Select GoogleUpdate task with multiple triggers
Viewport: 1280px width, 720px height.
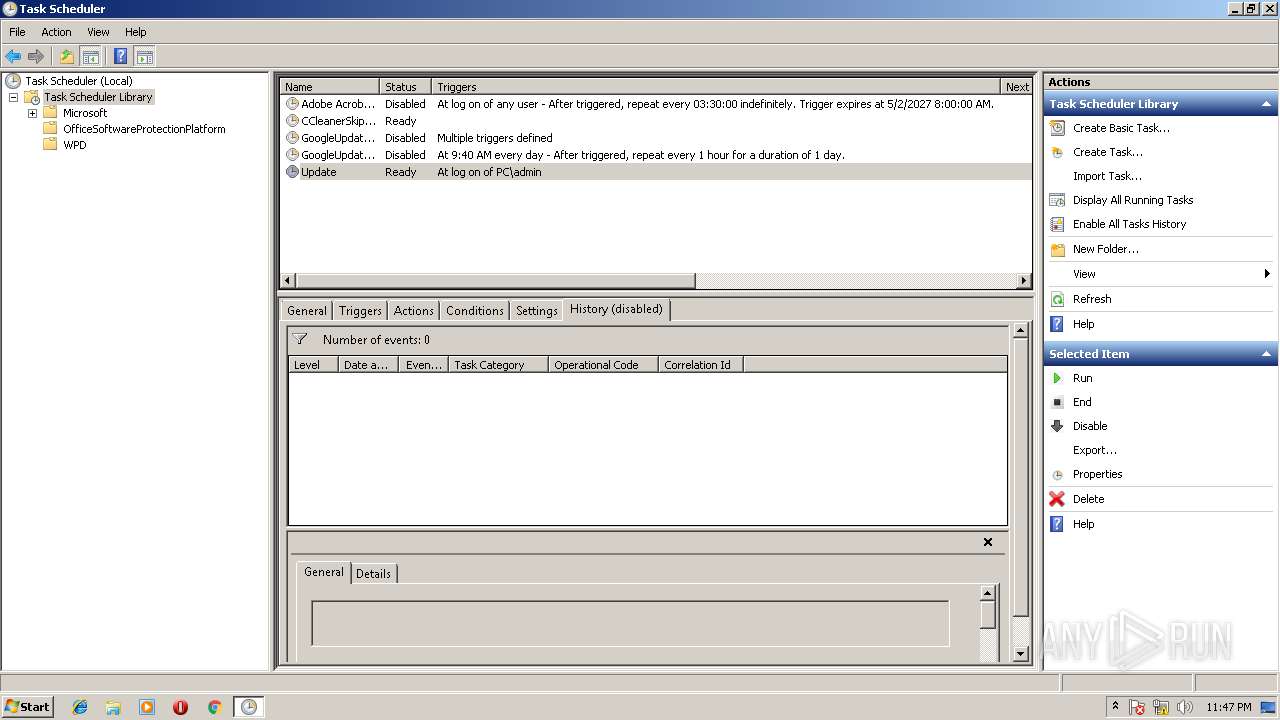pos(656,138)
